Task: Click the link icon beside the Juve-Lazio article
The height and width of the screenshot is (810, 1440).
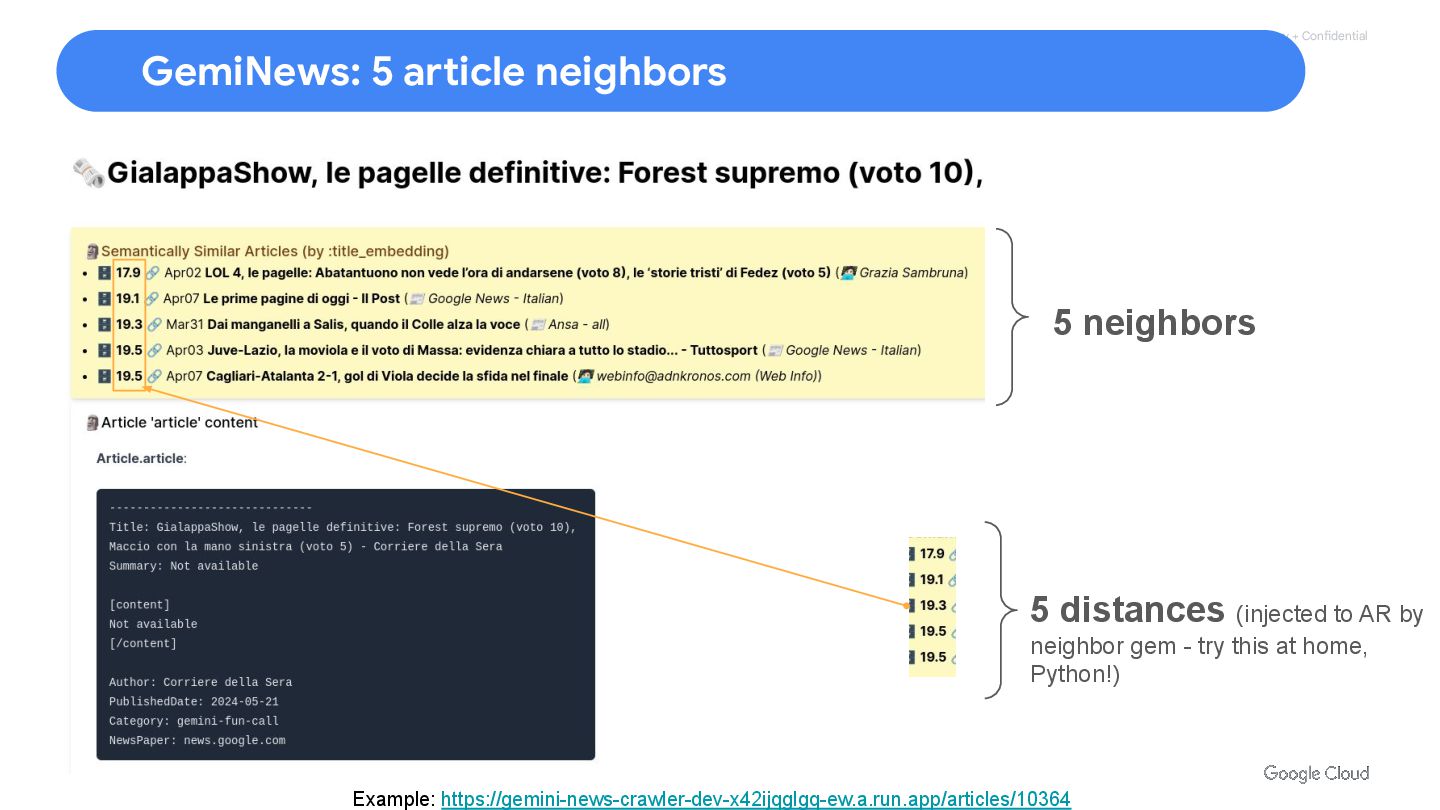Action: (155, 350)
